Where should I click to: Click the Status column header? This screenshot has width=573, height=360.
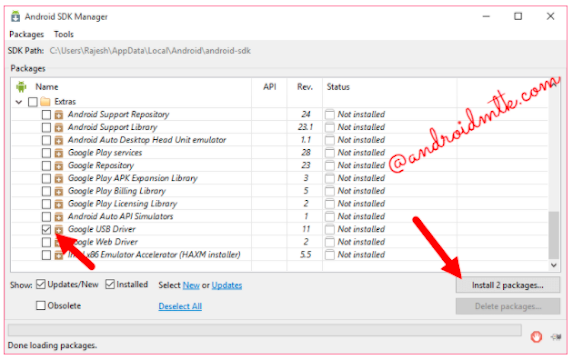coord(338,87)
